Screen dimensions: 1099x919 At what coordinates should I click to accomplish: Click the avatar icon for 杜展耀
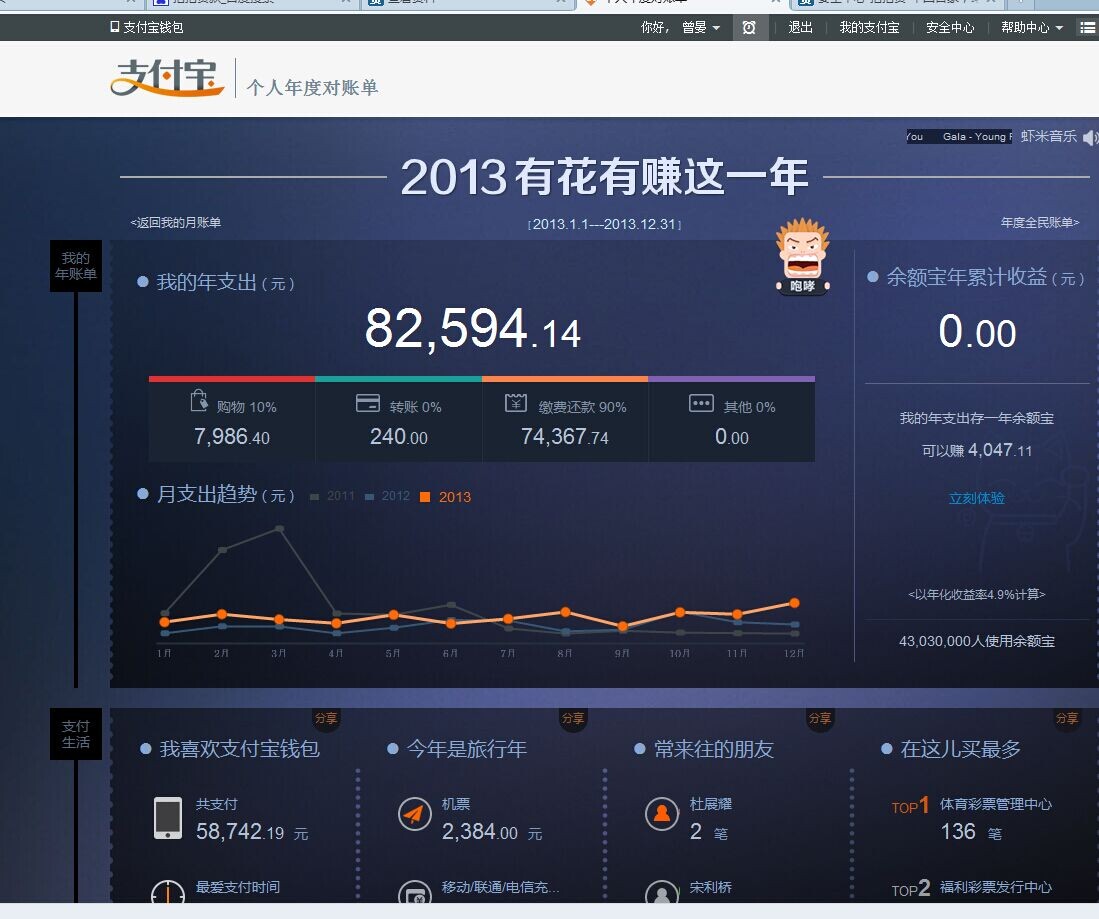[x=662, y=814]
